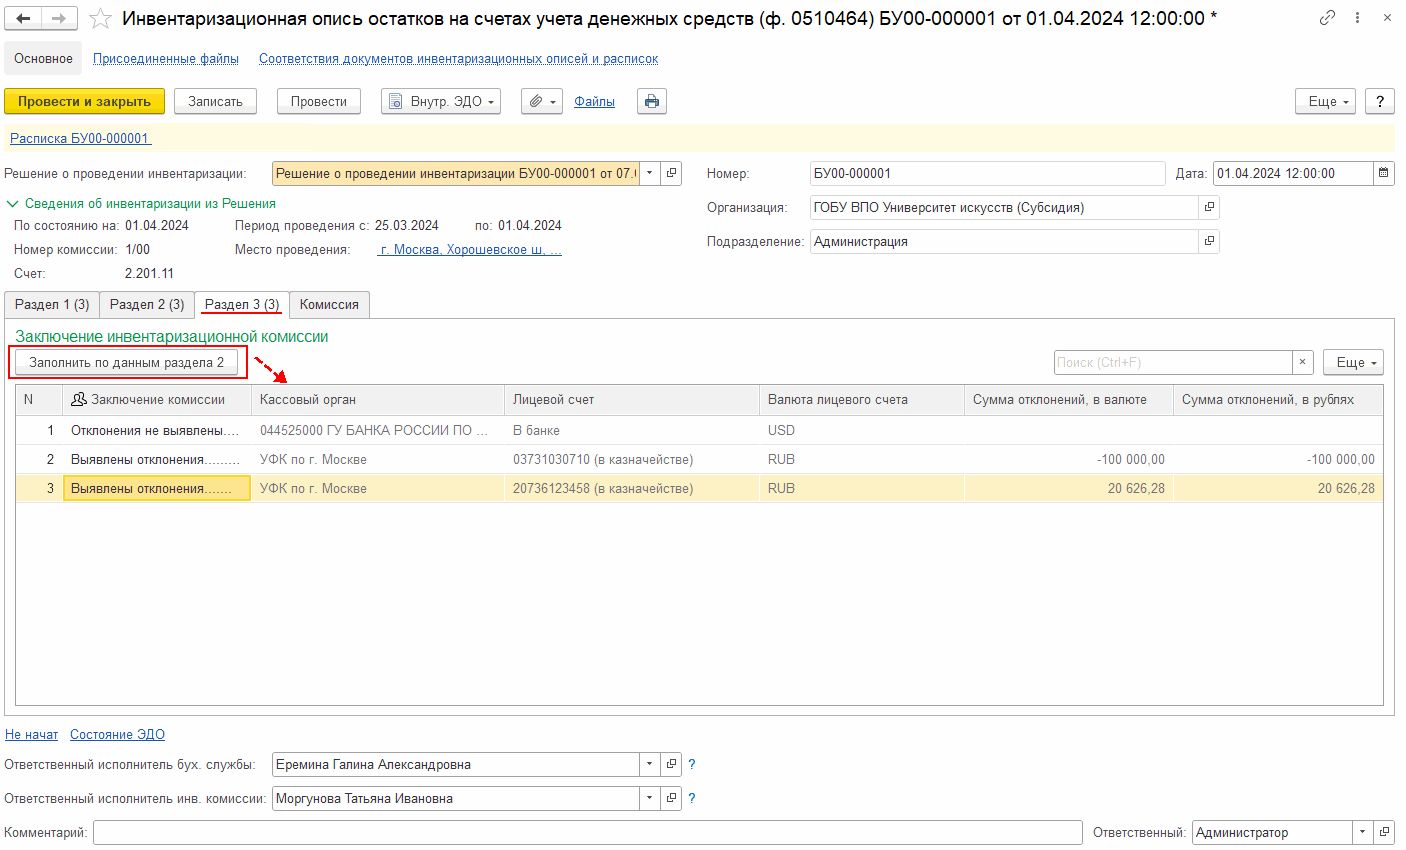The image size is (1406, 850).
Task: Go forward using the right arrow
Action: [59, 18]
